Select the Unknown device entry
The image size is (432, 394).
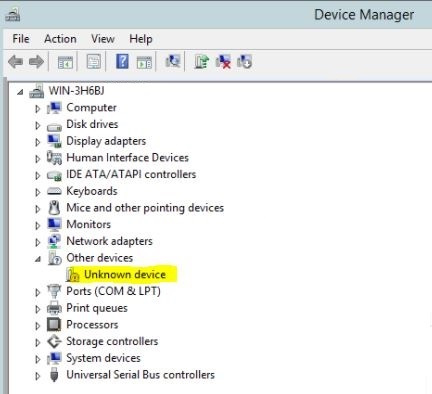click(125, 274)
